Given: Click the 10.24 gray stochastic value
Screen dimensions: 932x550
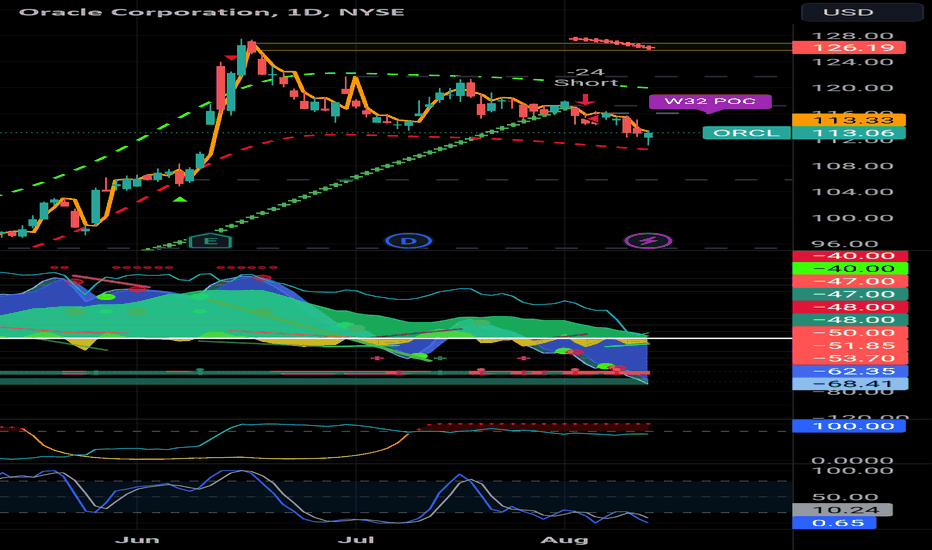Looking at the screenshot, I should tap(843, 510).
